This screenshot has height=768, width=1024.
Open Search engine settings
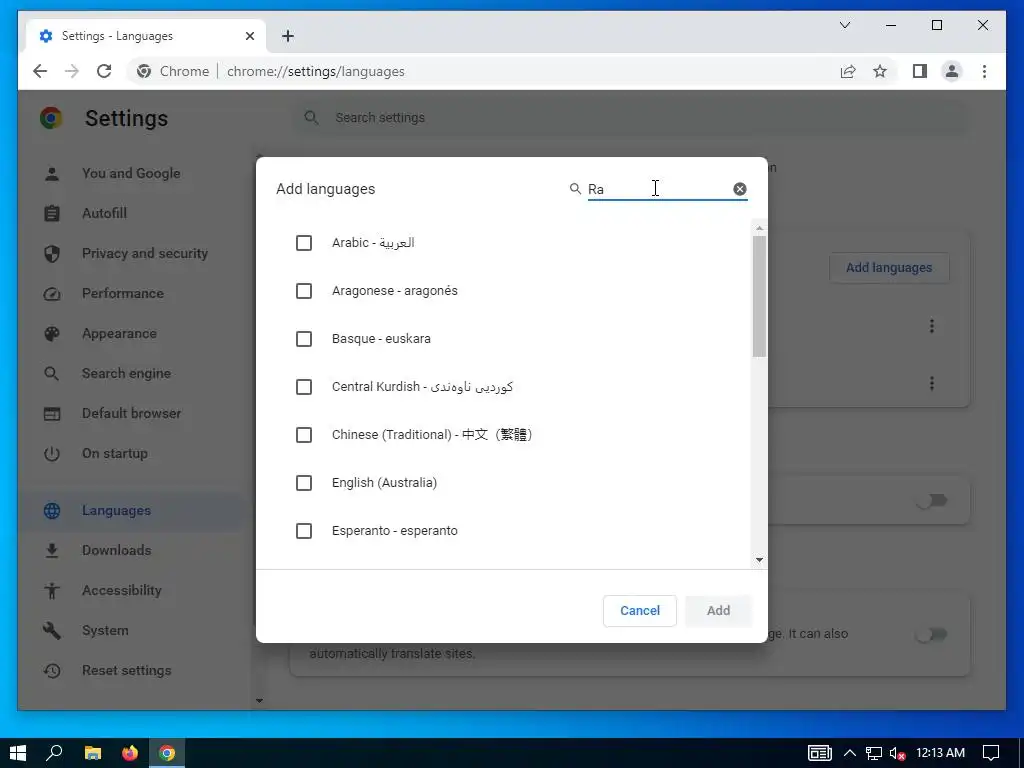pos(126,374)
